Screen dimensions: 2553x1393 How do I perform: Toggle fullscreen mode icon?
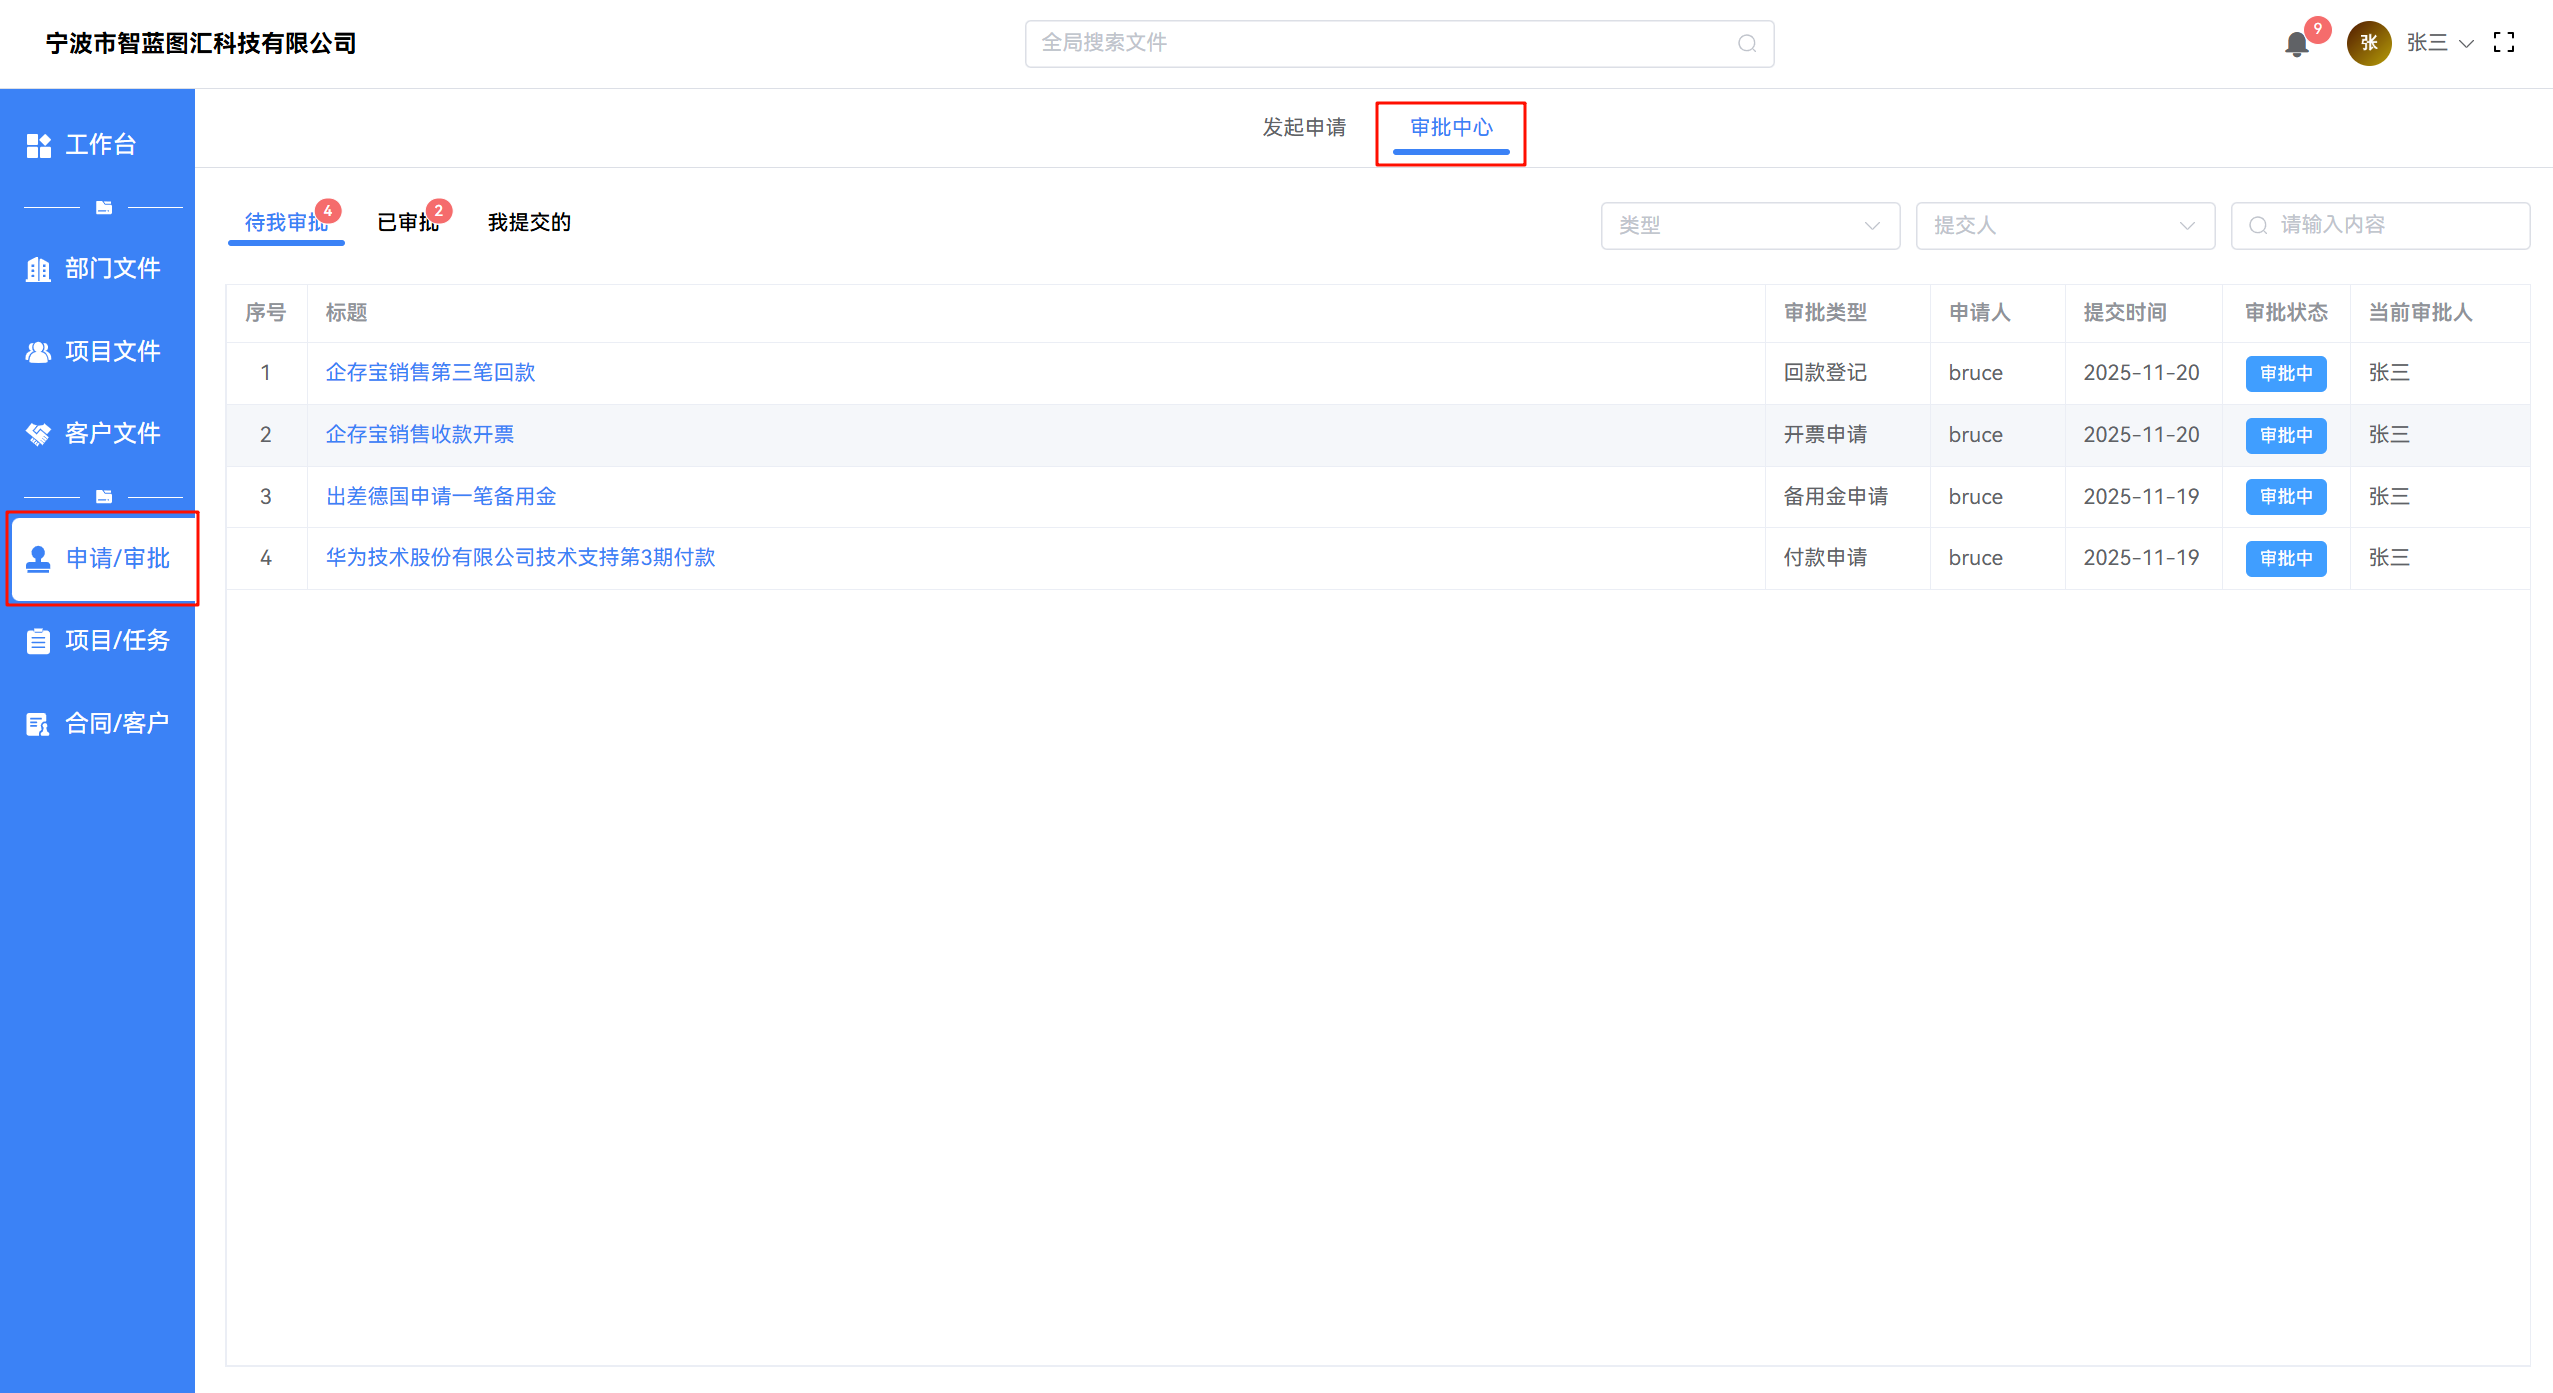click(2504, 43)
